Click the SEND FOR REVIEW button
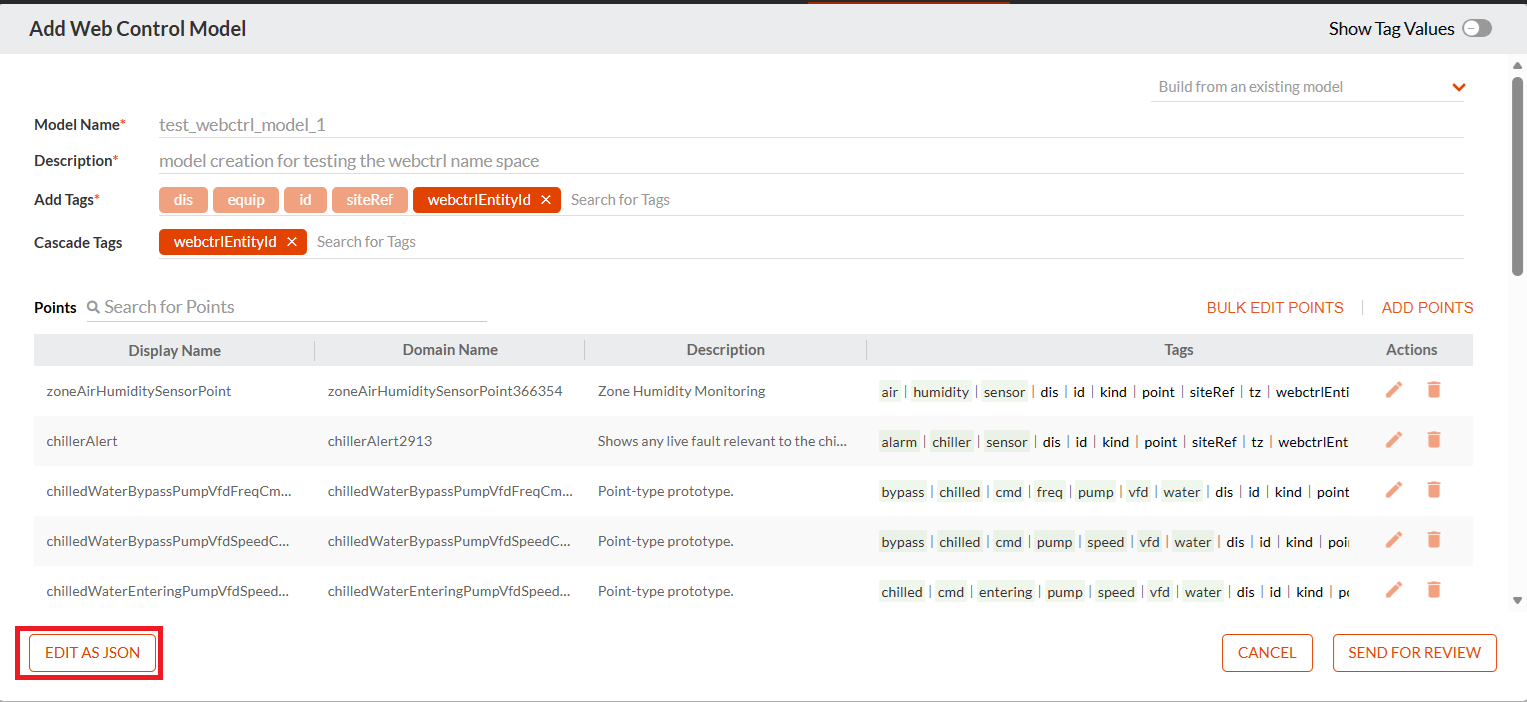This screenshot has height=702, width=1527. point(1414,653)
